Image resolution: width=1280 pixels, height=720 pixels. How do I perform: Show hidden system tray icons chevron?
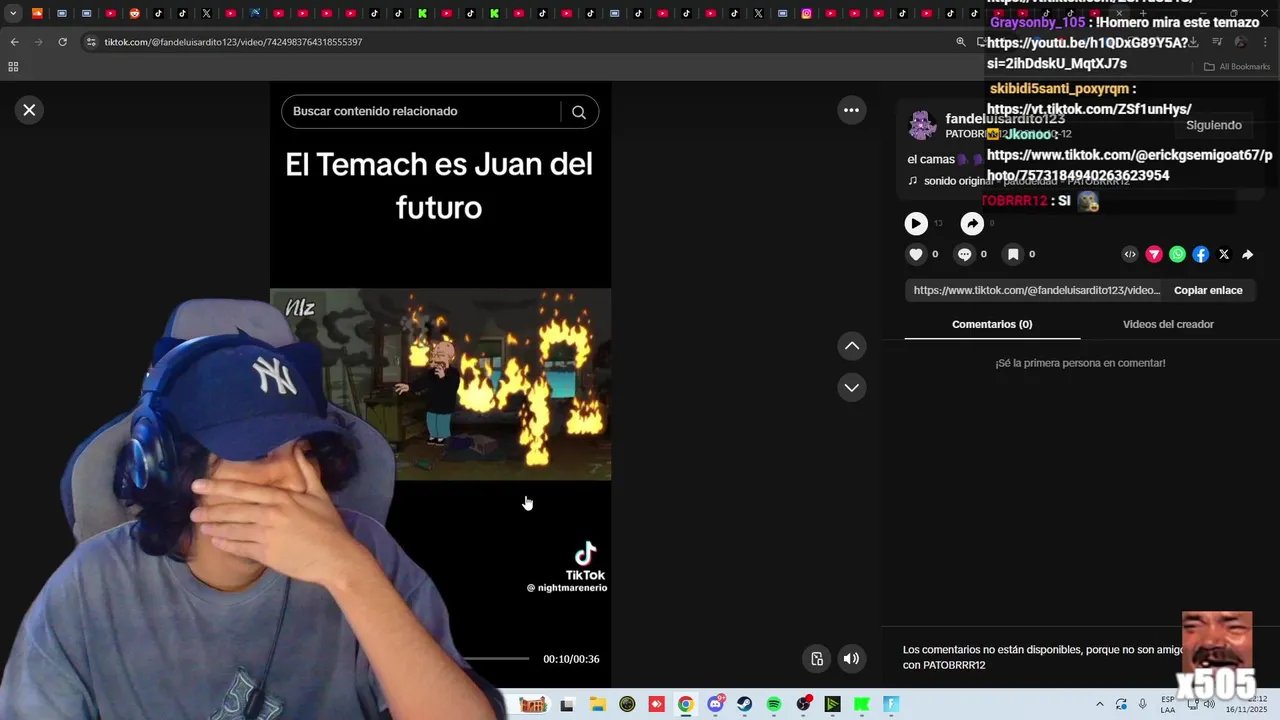click(1100, 704)
